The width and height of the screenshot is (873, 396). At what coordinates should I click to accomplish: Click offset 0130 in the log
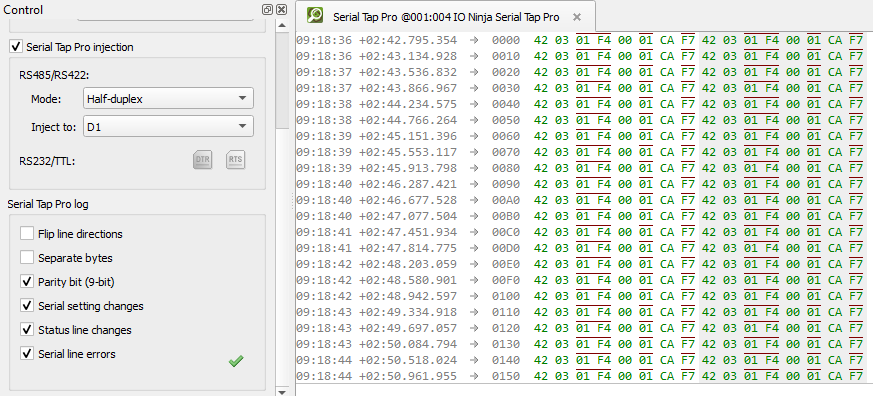click(x=506, y=344)
